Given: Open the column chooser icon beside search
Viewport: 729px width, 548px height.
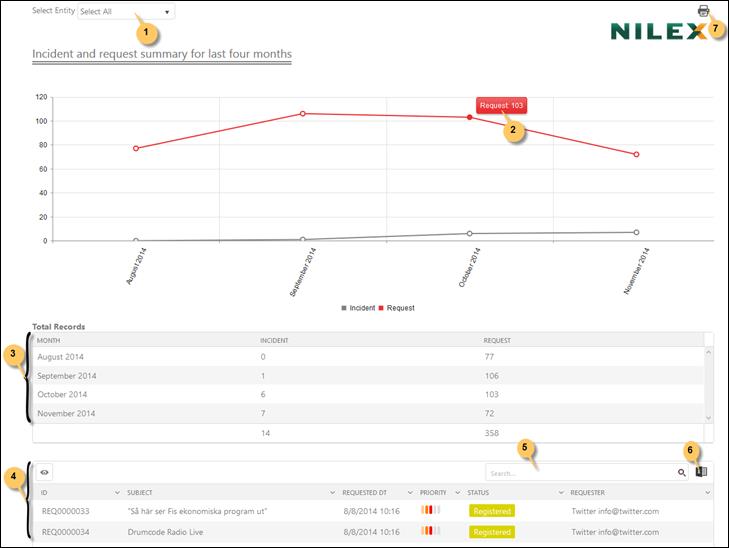Looking at the screenshot, I should coord(701,472).
